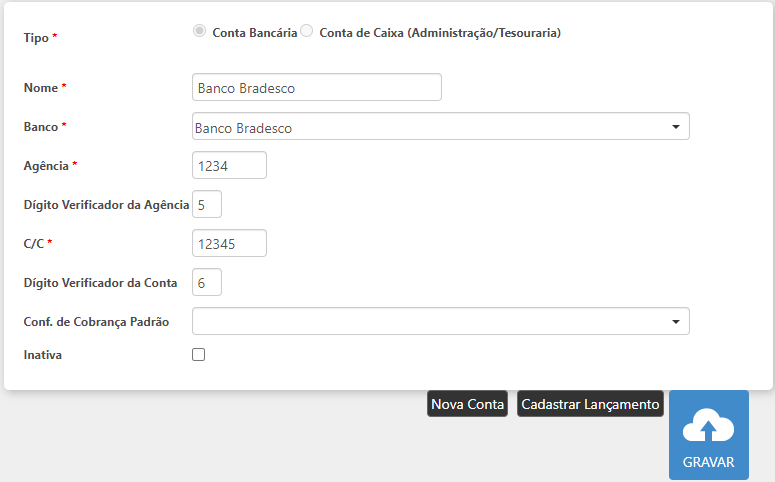Click the Cadastrar Lançamento button
The height and width of the screenshot is (482, 775).
tap(590, 404)
